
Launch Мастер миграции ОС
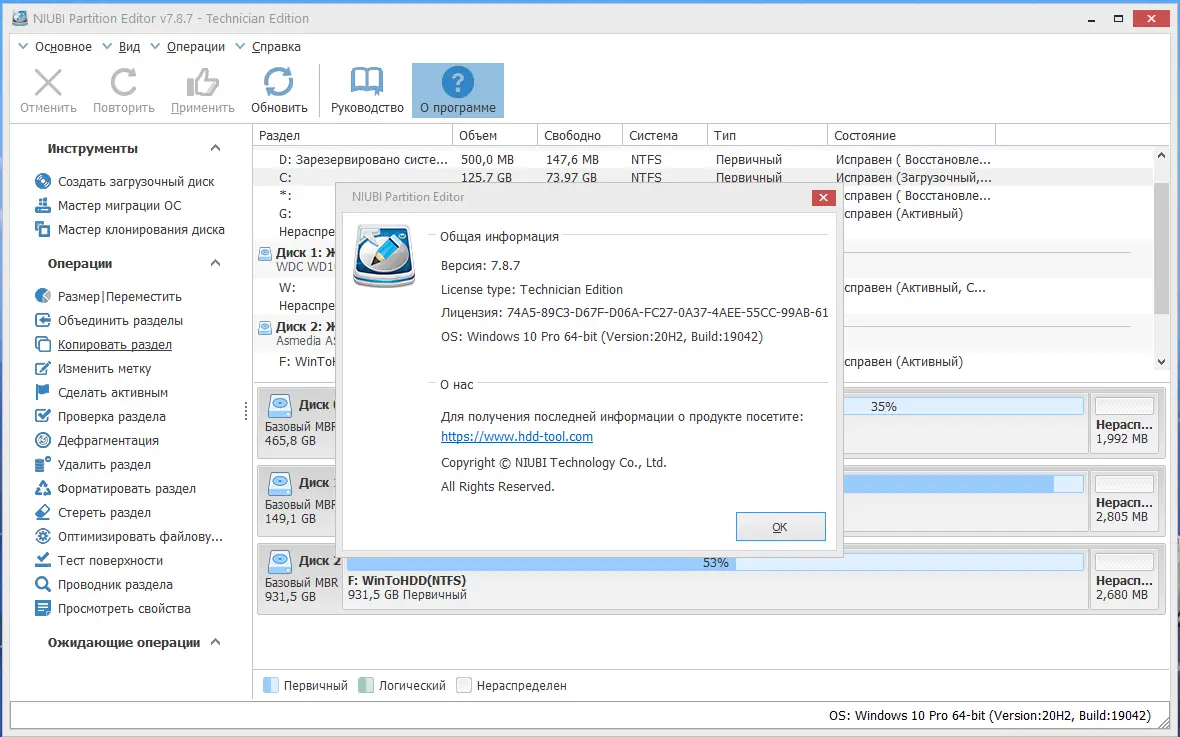point(108,206)
